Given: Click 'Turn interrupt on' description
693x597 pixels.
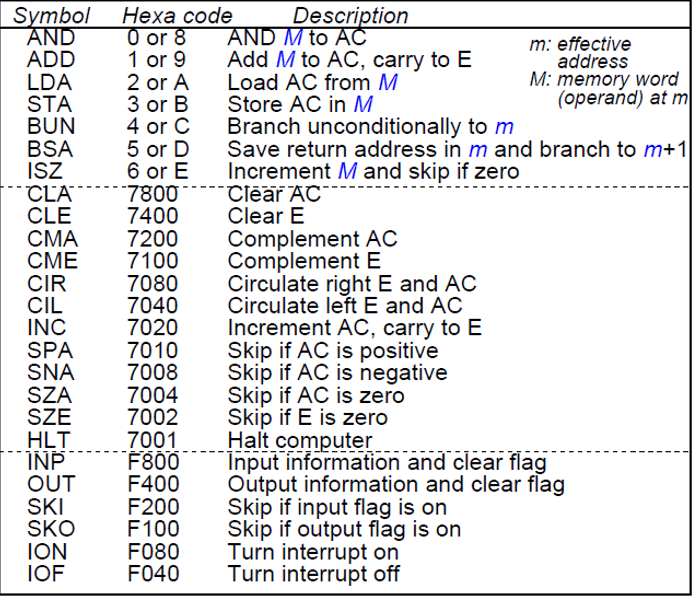Looking at the screenshot, I should click(x=313, y=552).
